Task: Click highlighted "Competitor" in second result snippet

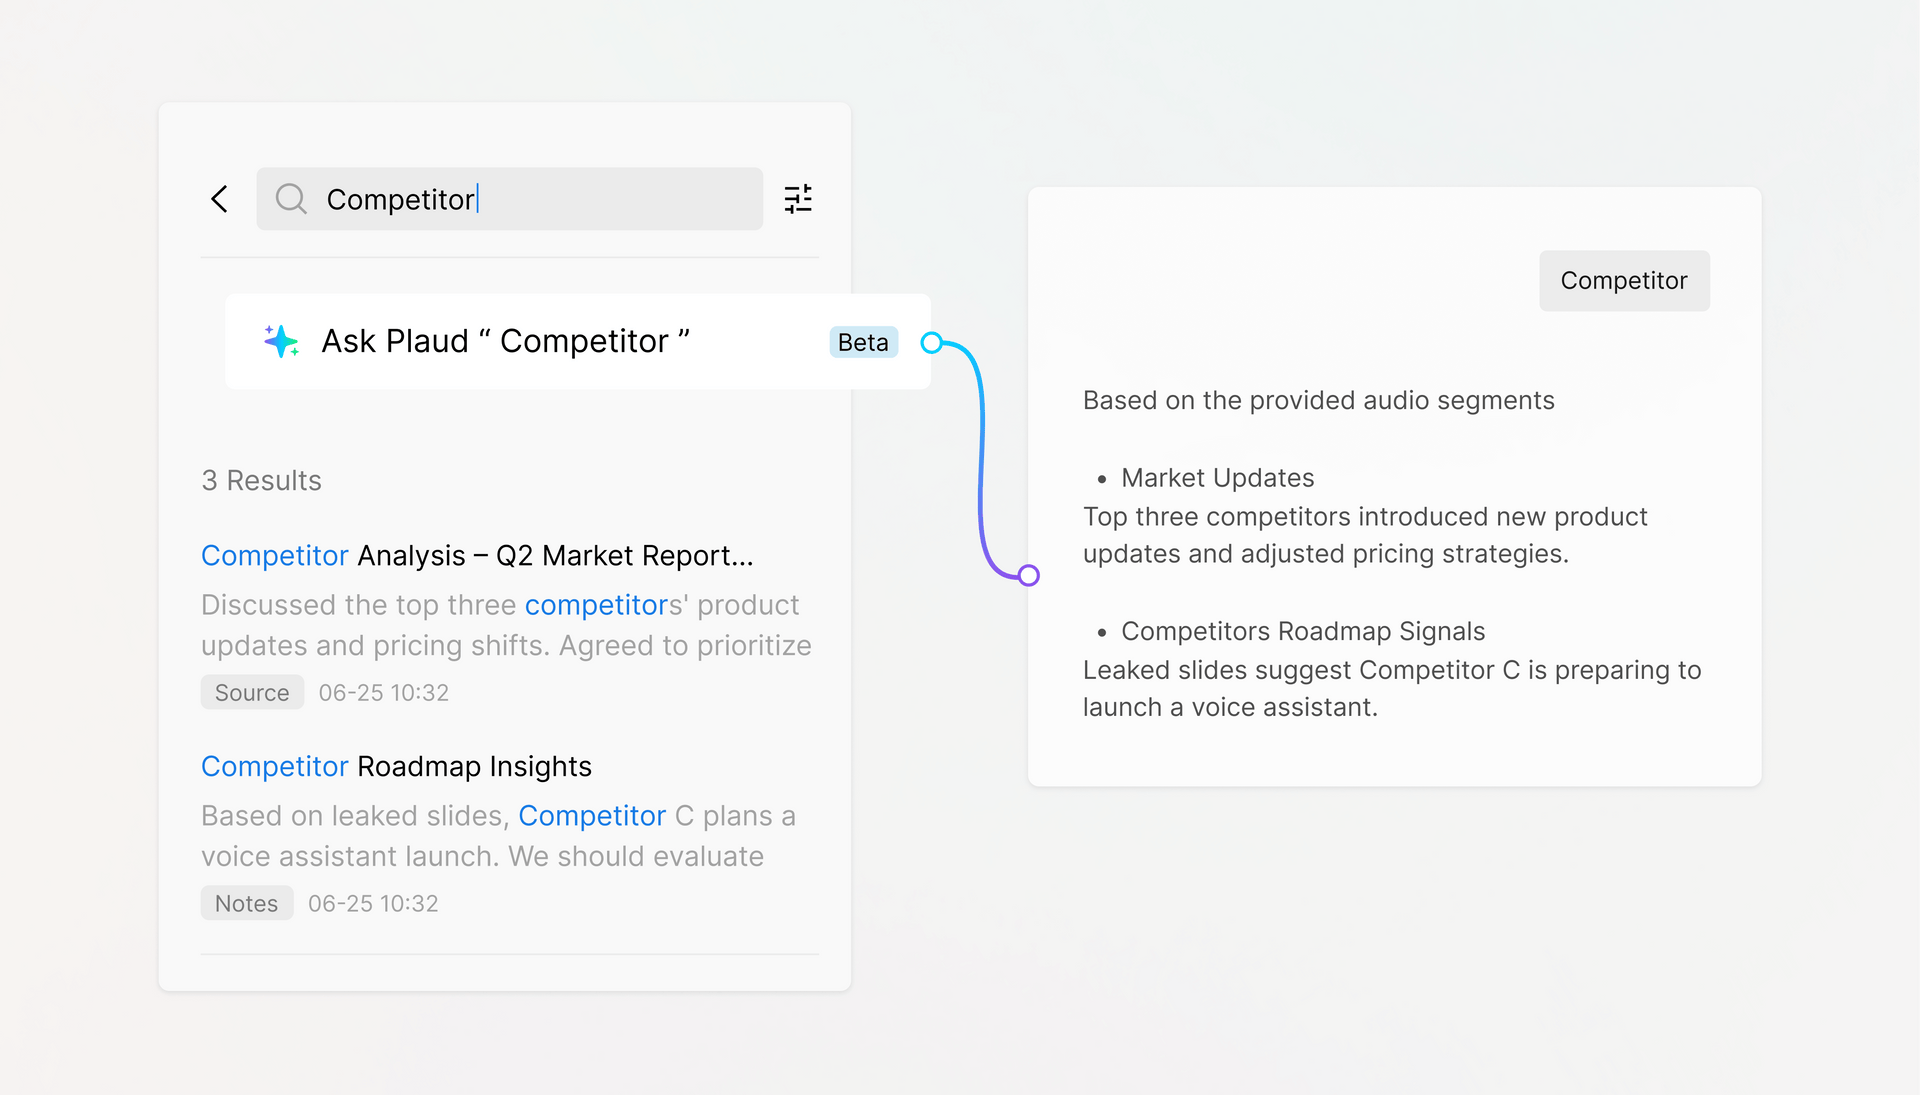Action: pos(592,816)
